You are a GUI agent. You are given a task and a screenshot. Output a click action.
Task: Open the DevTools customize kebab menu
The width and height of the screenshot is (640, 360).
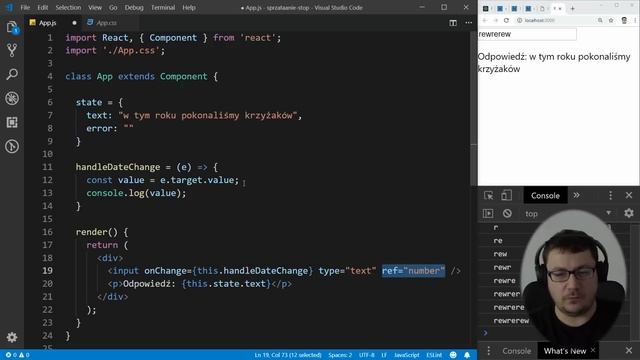pyautogui.click(x=611, y=196)
